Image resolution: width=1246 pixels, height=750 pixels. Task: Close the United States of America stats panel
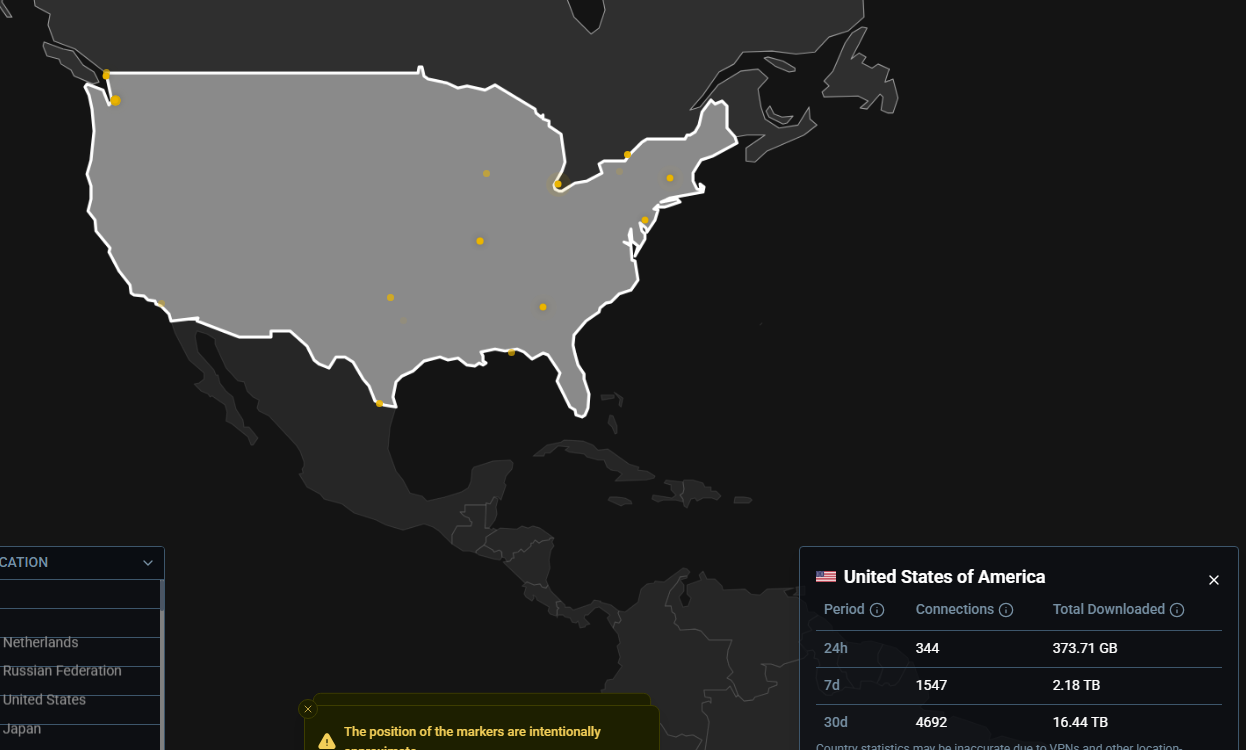click(1213, 580)
